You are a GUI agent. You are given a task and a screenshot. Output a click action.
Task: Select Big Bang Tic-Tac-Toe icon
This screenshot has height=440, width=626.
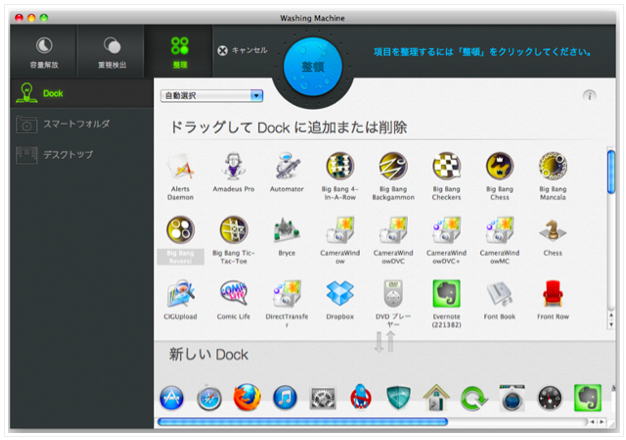tap(234, 230)
